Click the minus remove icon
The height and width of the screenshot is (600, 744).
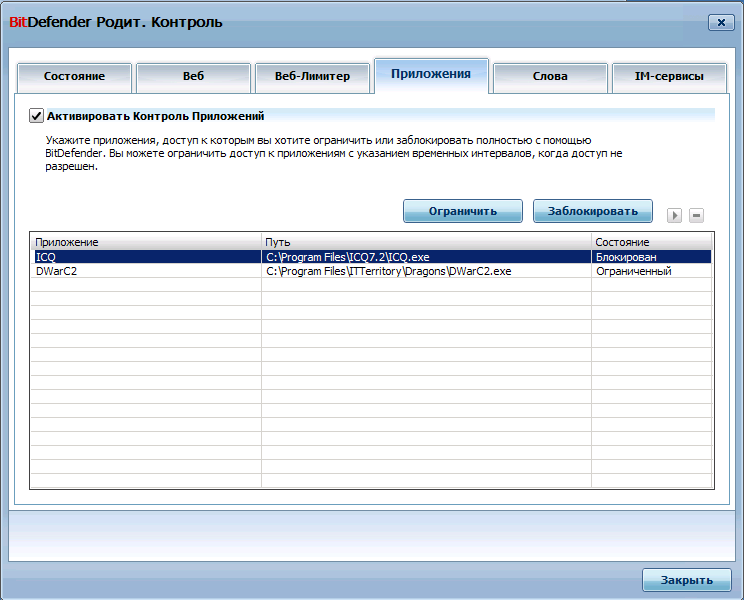coord(696,215)
